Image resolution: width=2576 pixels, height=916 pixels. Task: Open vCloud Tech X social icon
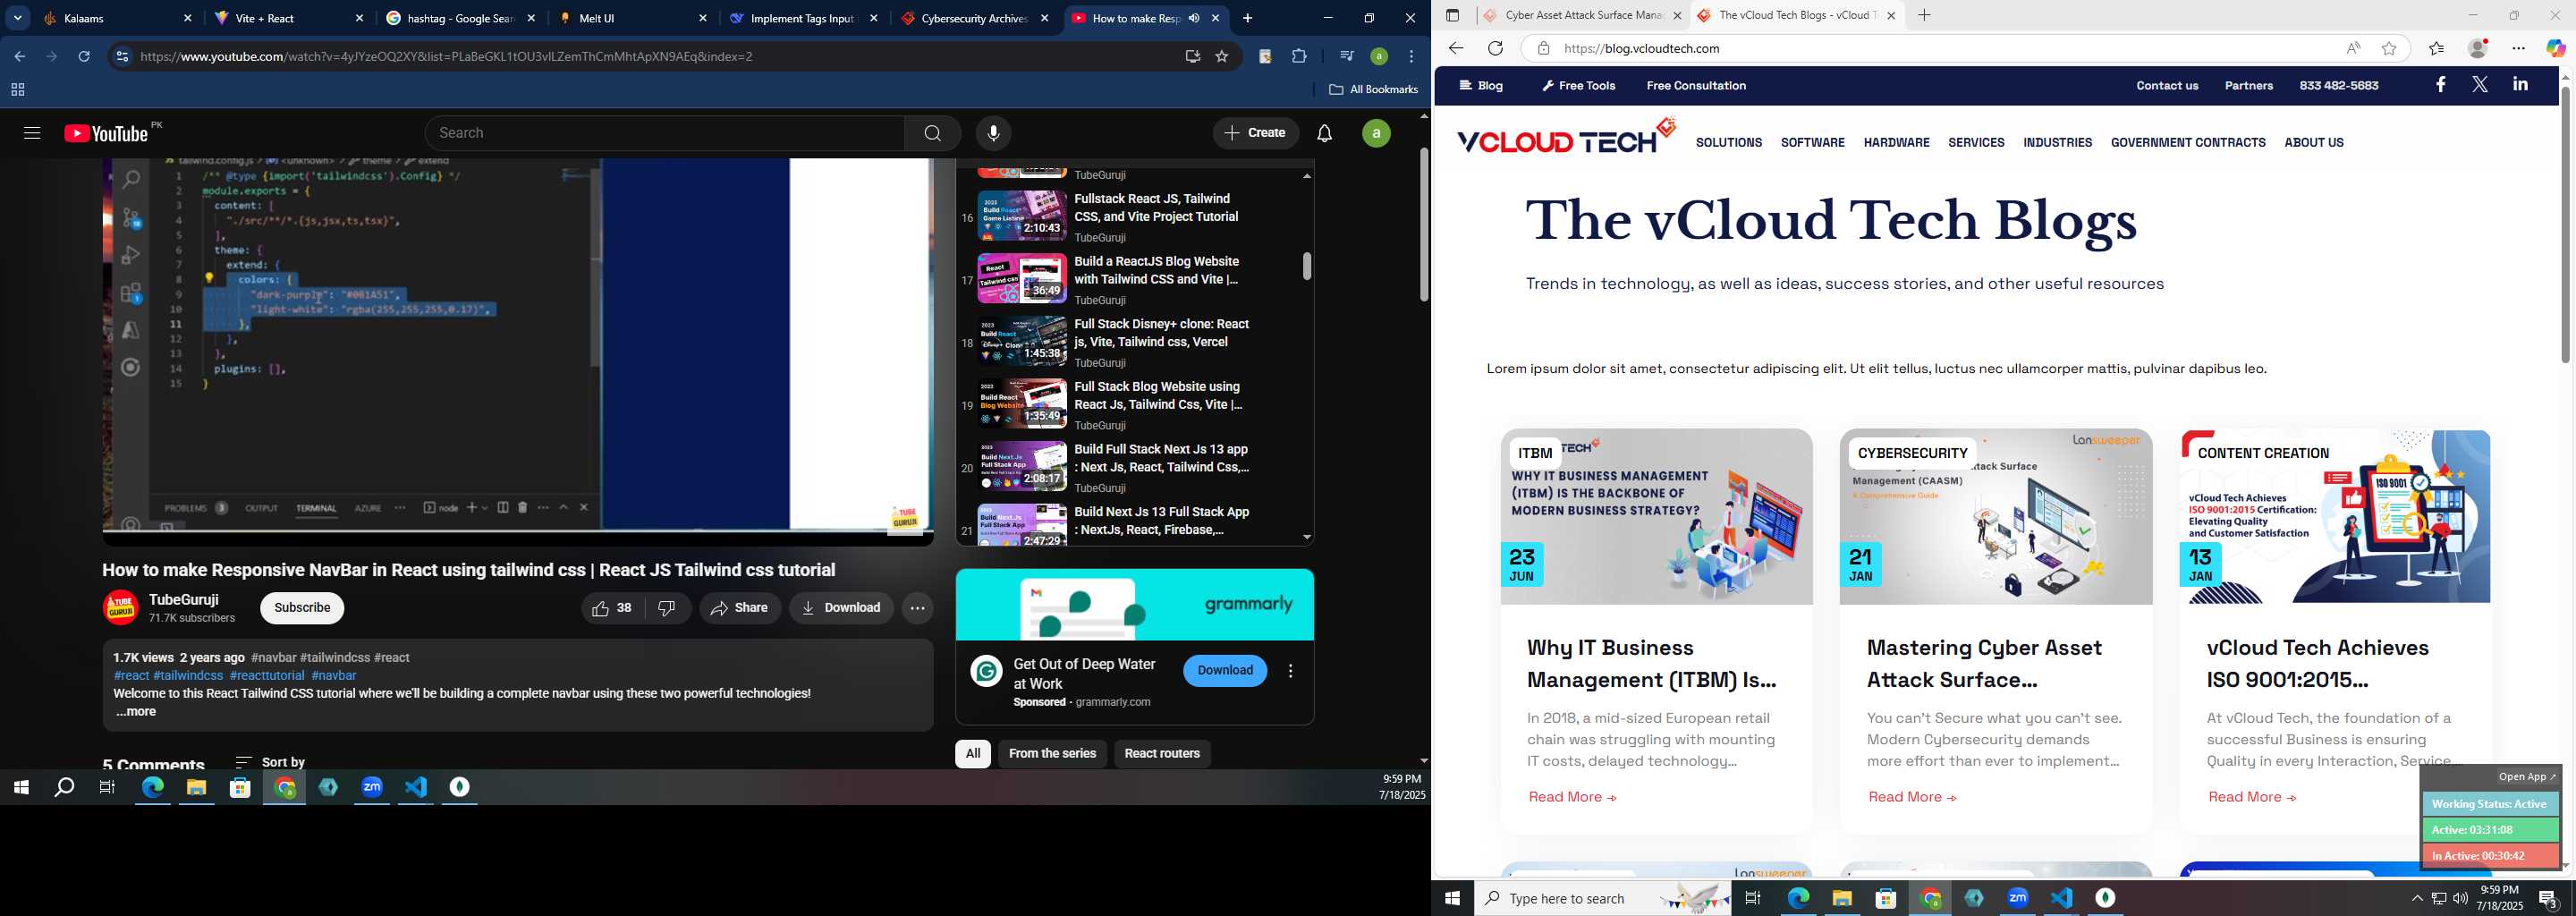point(2480,85)
